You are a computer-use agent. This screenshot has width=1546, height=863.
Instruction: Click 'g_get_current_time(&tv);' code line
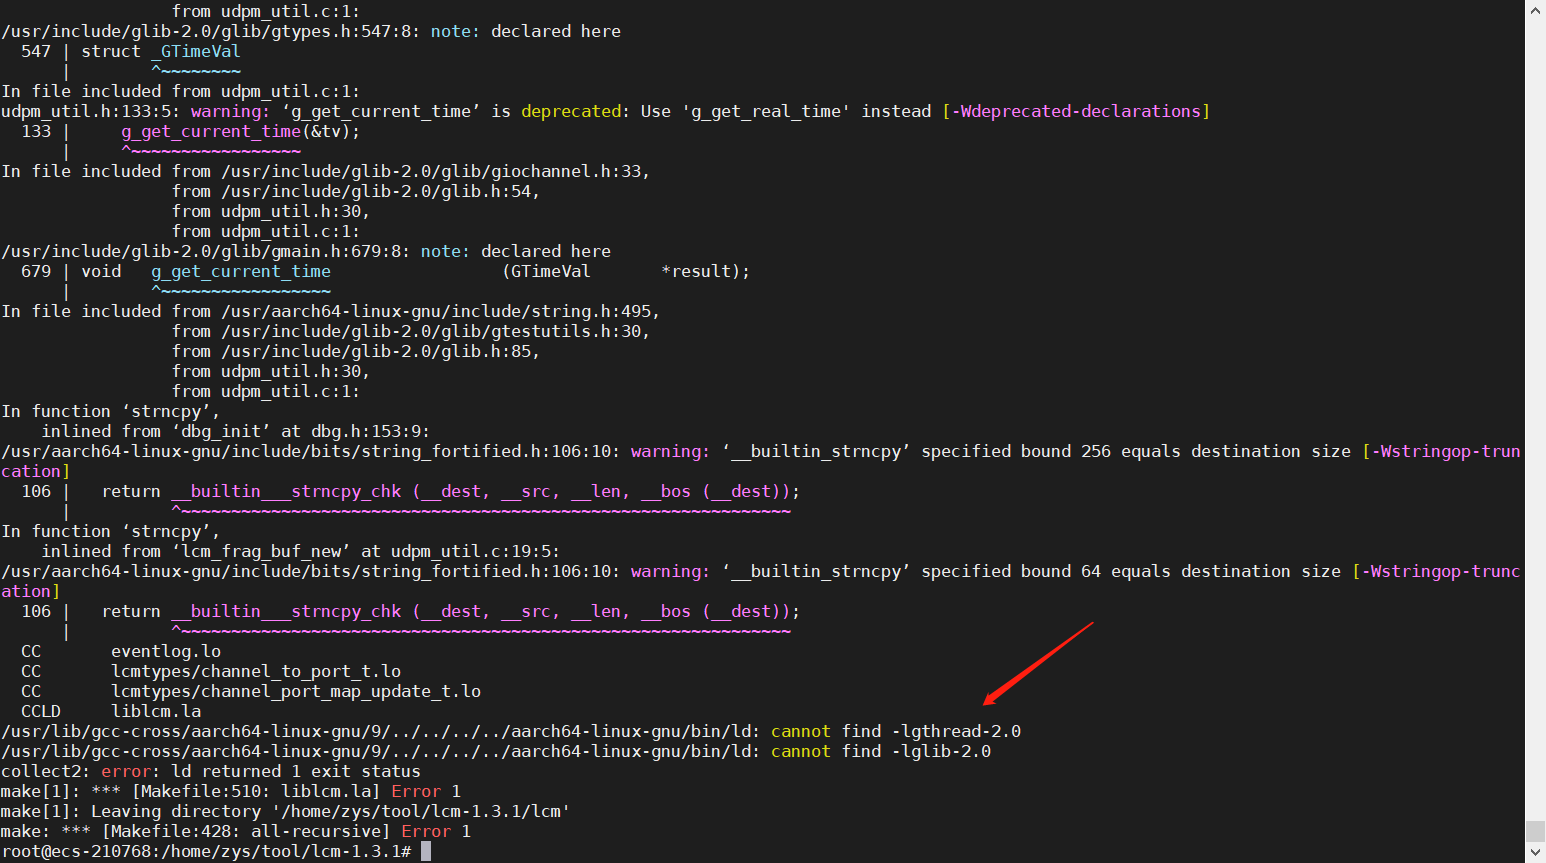(241, 131)
